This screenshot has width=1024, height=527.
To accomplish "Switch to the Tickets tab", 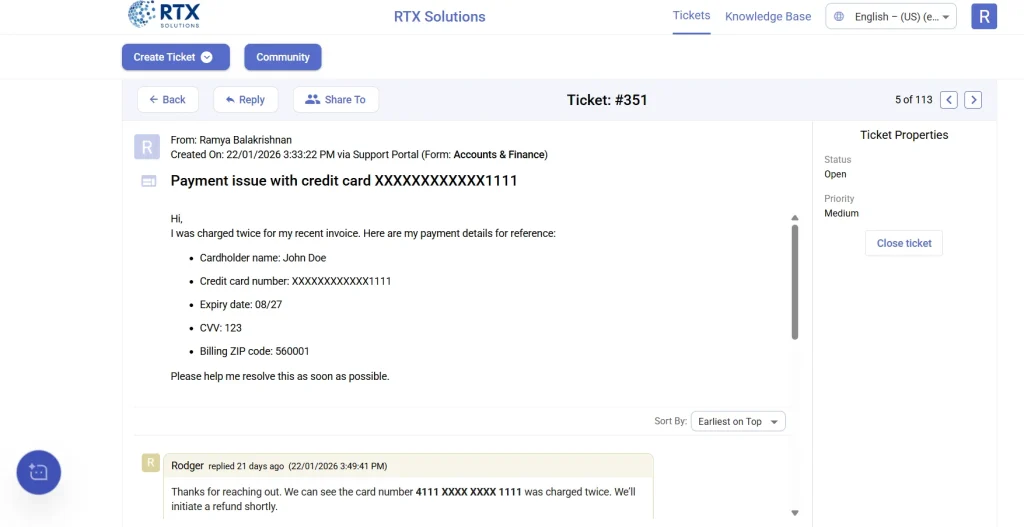I will click(x=691, y=16).
